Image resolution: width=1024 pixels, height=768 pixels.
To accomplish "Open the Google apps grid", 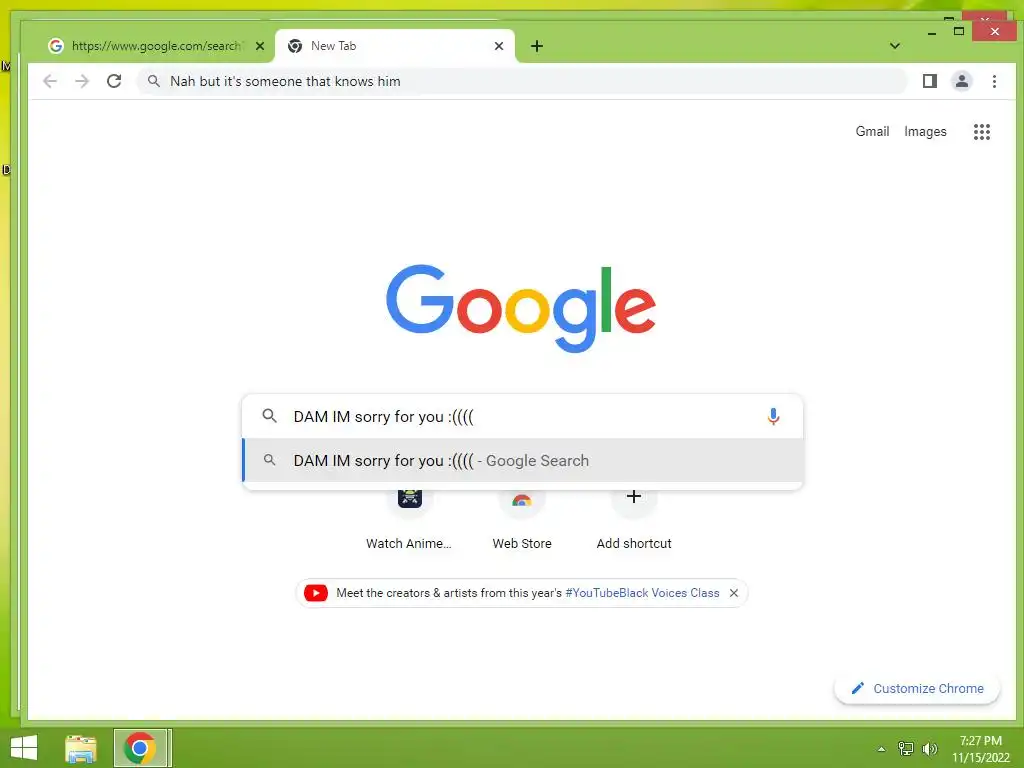I will click(982, 132).
